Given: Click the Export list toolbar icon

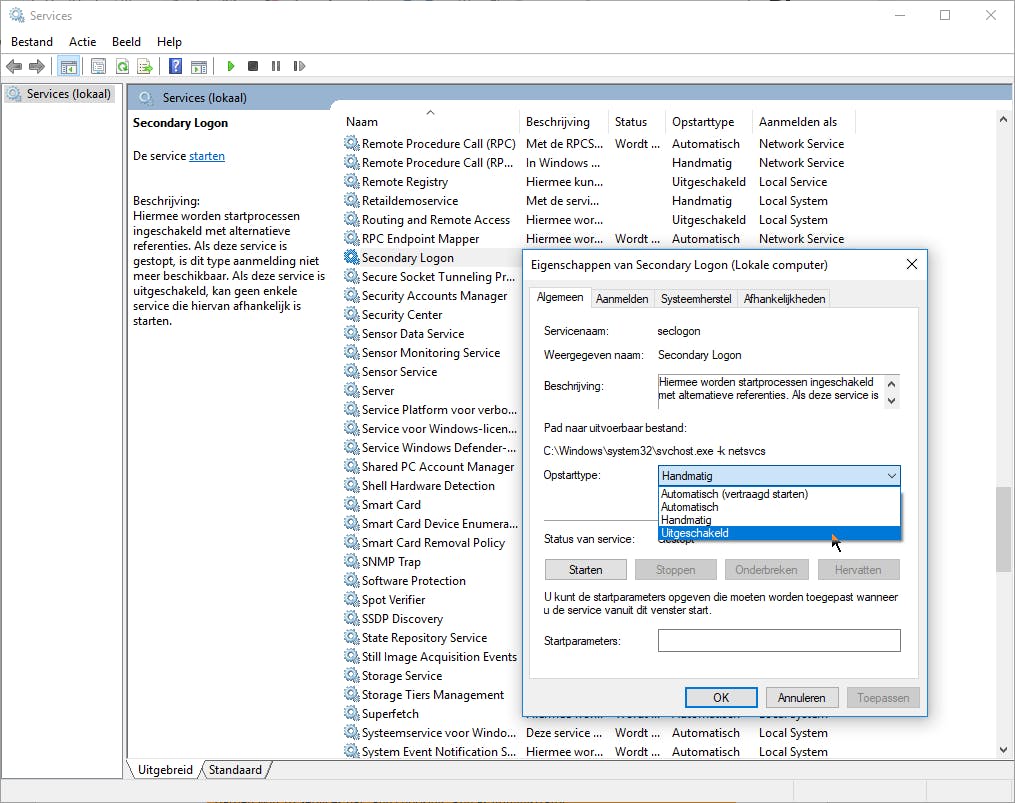Looking at the screenshot, I should [x=145, y=67].
